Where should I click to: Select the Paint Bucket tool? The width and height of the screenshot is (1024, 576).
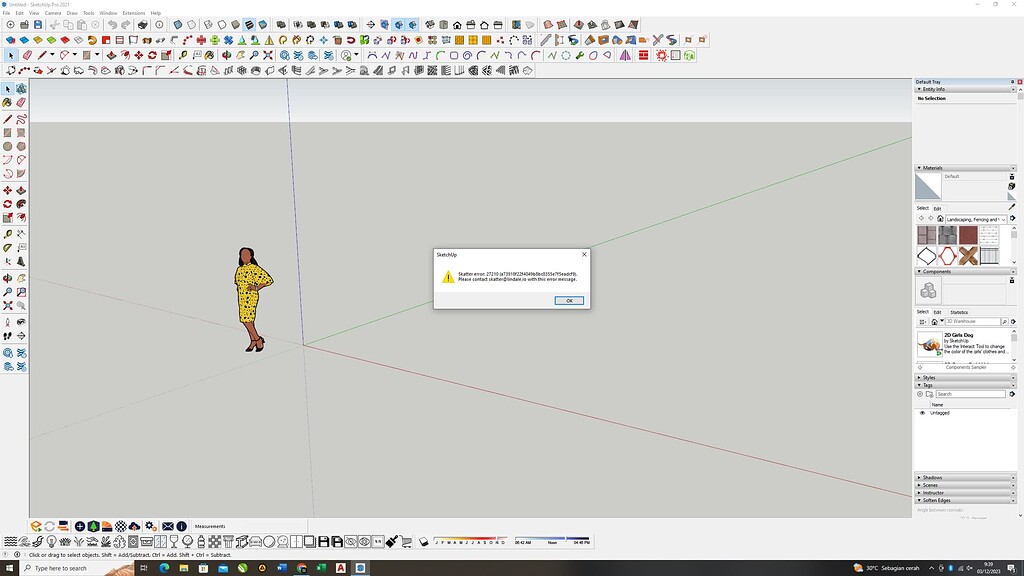7,103
